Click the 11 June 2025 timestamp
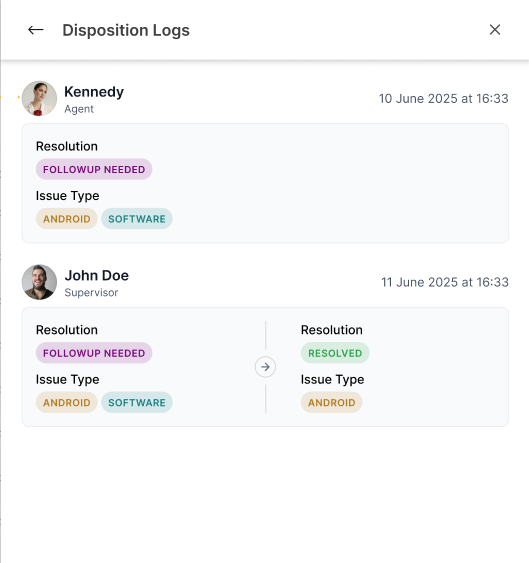 coord(445,282)
